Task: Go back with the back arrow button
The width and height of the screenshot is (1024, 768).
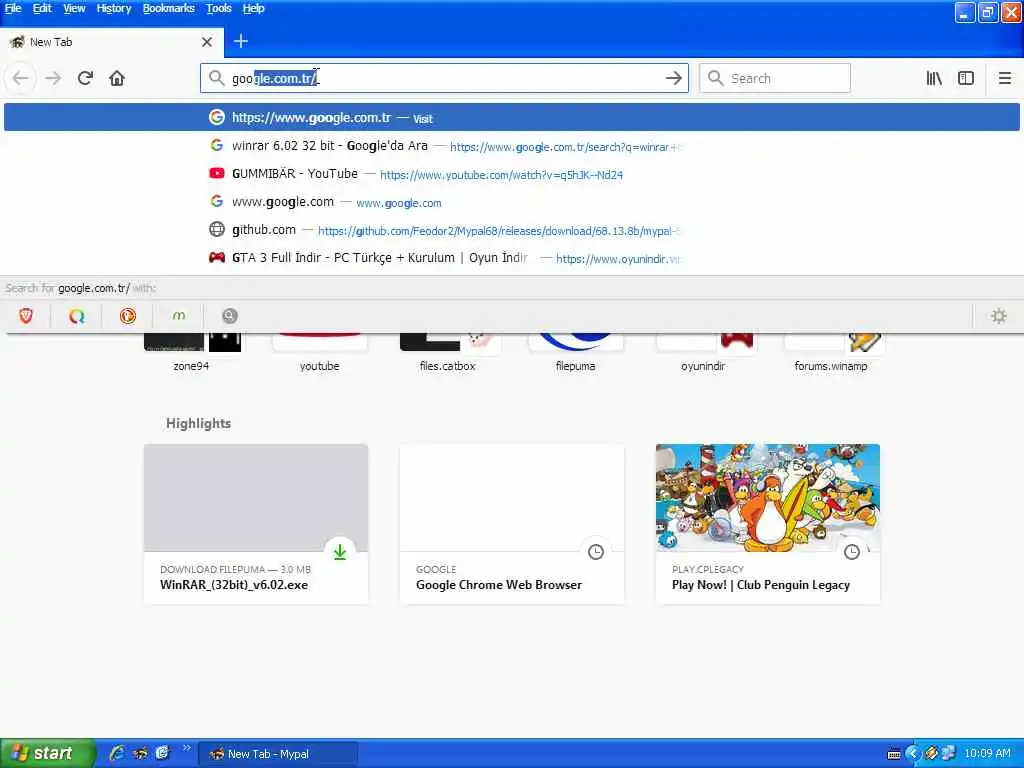Action: pos(20,78)
